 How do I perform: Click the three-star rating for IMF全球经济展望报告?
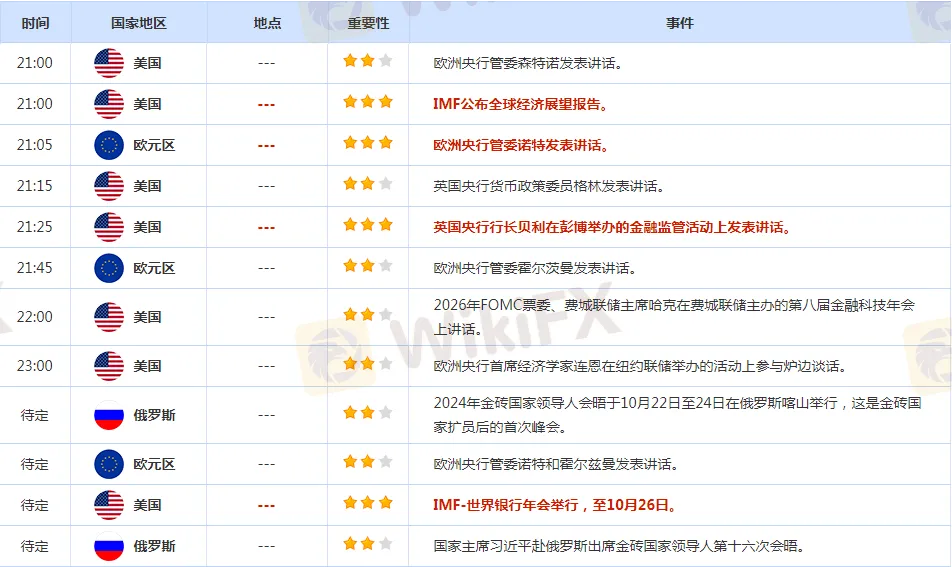(x=367, y=103)
